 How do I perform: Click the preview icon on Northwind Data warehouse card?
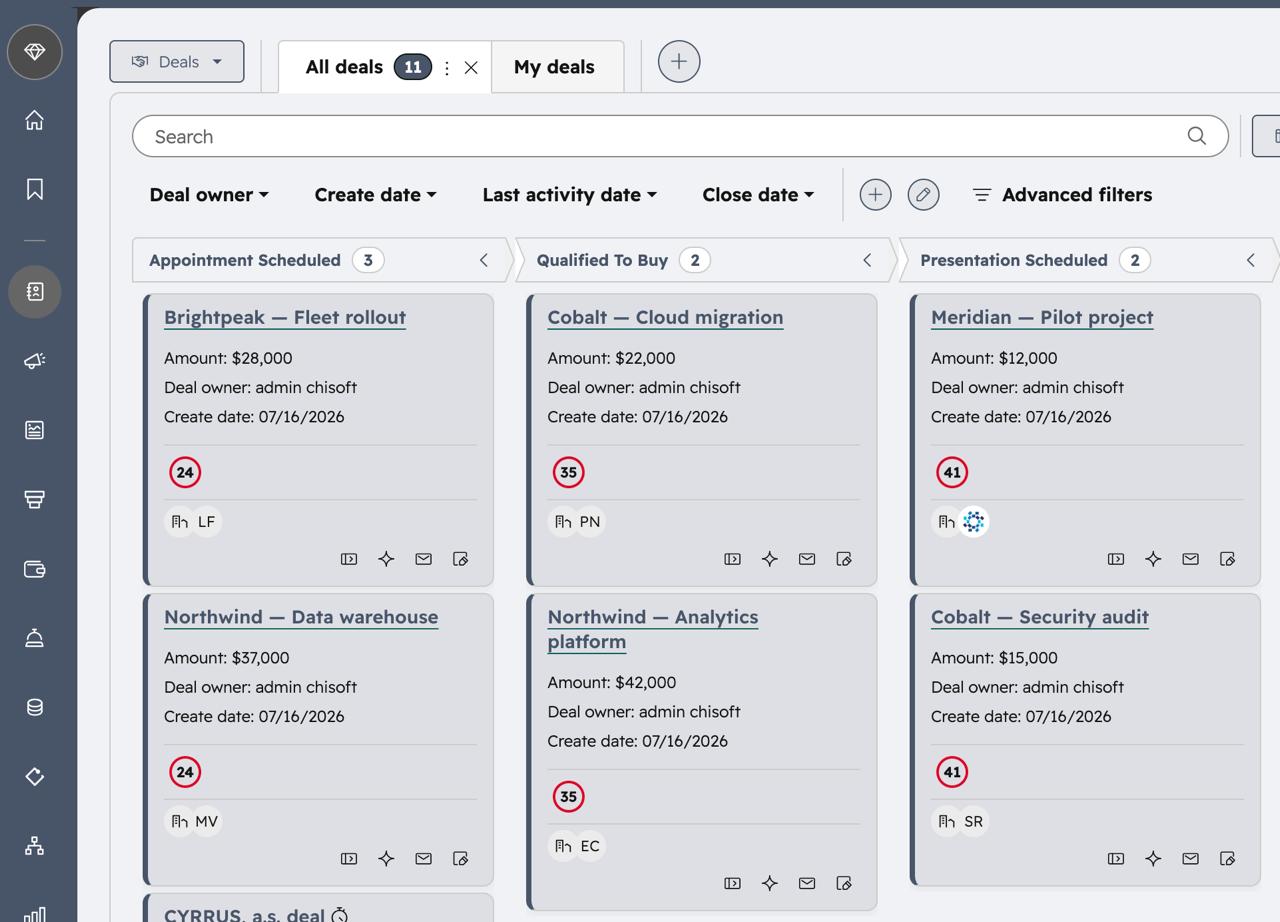349,859
